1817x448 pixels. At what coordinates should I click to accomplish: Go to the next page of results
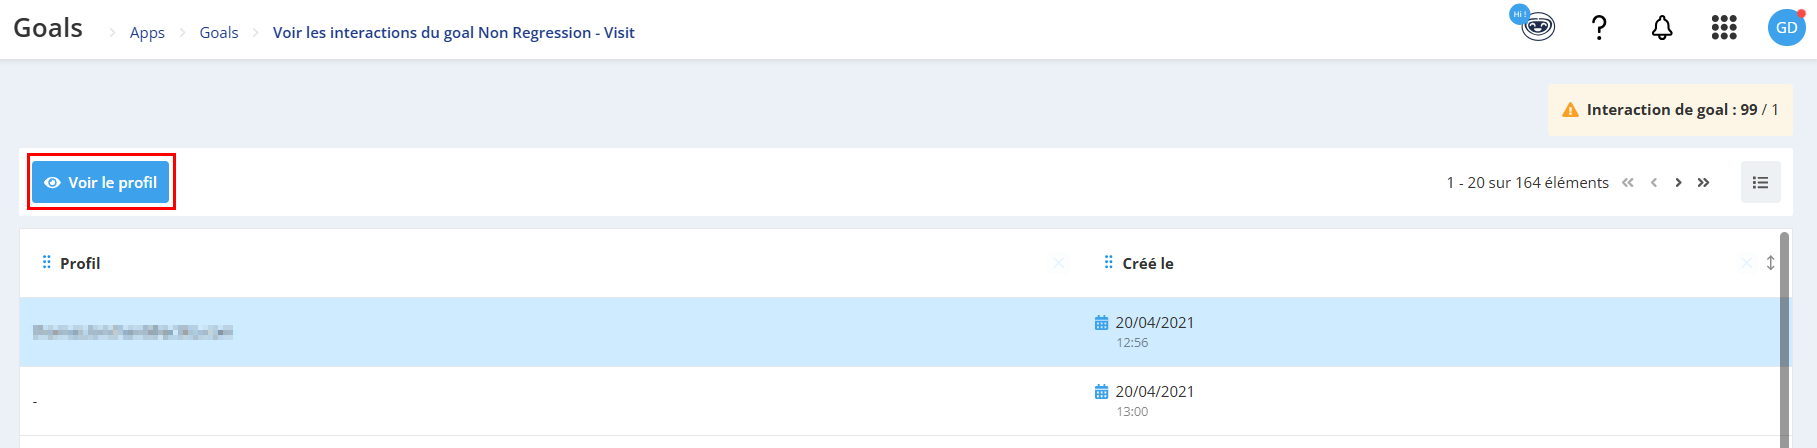(x=1678, y=182)
